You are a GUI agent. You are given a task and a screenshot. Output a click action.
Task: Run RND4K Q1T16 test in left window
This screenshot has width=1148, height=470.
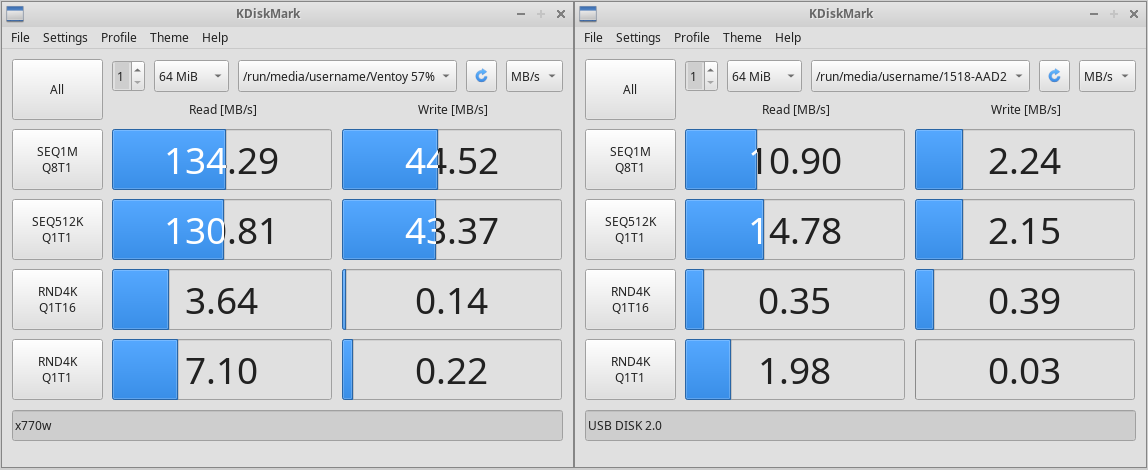pyautogui.click(x=57, y=299)
